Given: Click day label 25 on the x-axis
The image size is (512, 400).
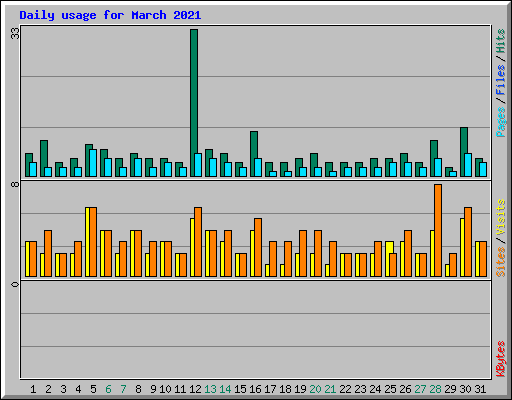Looking at the screenshot, I should click(390, 389).
